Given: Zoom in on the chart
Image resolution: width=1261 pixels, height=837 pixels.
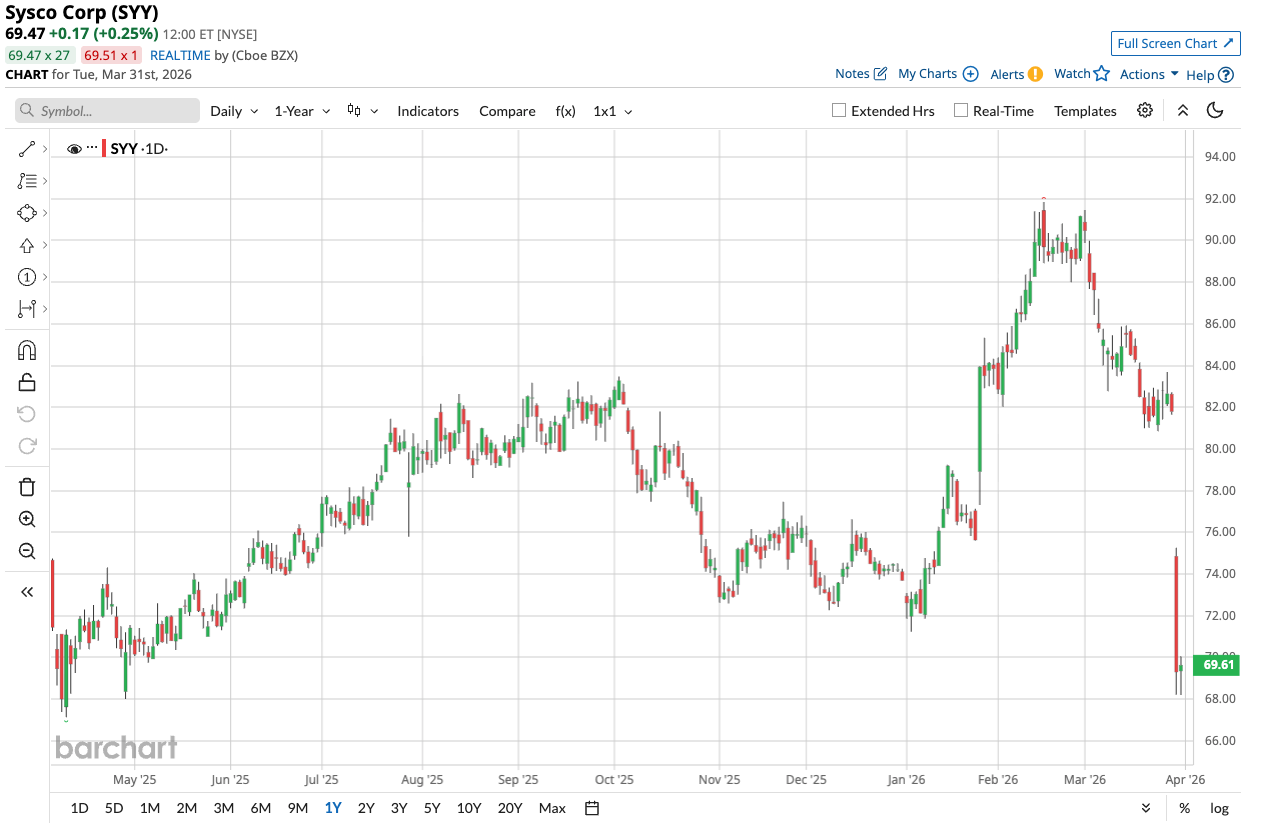Looking at the screenshot, I should (27, 519).
